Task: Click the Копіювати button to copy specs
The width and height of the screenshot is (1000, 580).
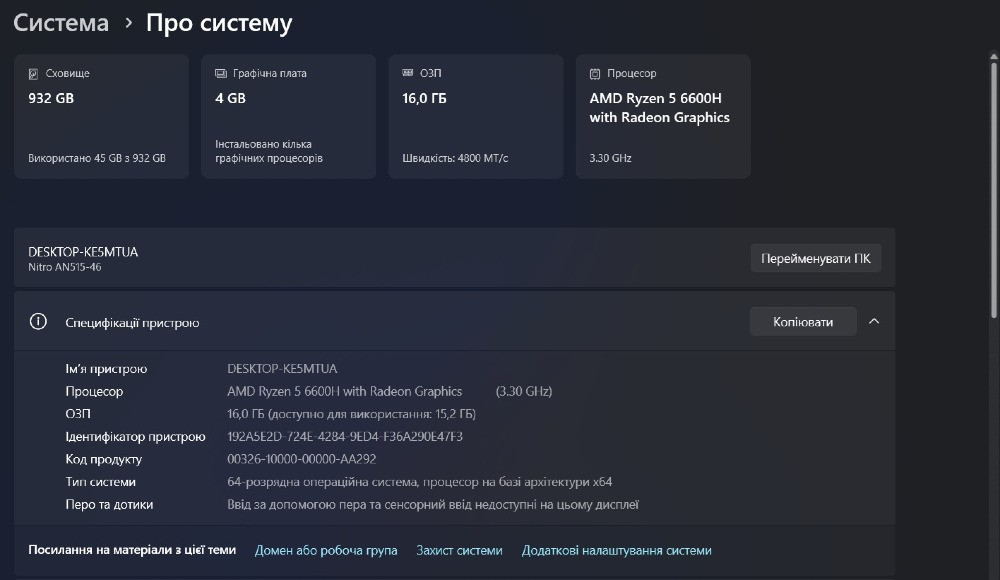Action: click(x=802, y=321)
